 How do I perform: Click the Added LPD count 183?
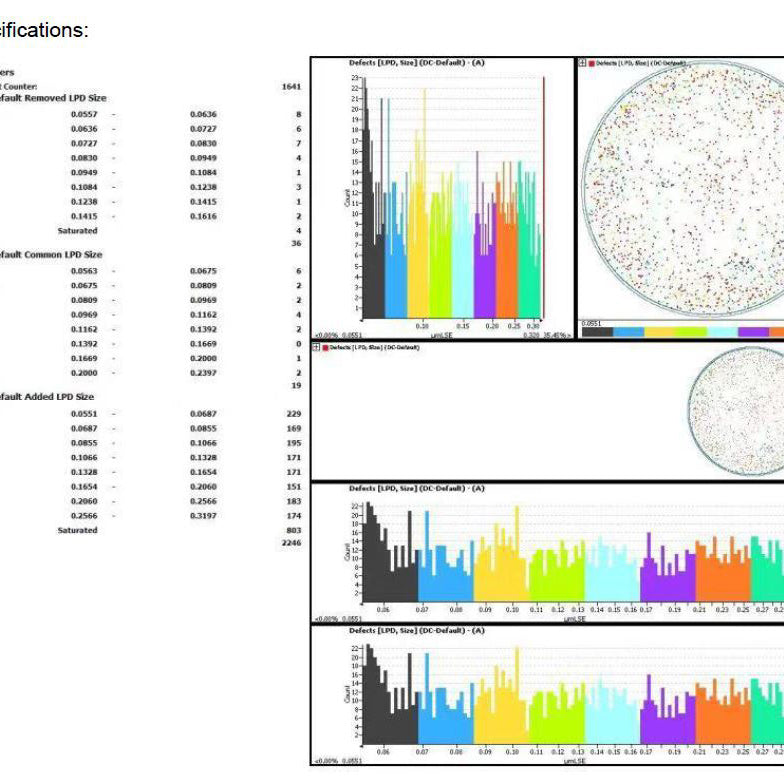pos(294,501)
